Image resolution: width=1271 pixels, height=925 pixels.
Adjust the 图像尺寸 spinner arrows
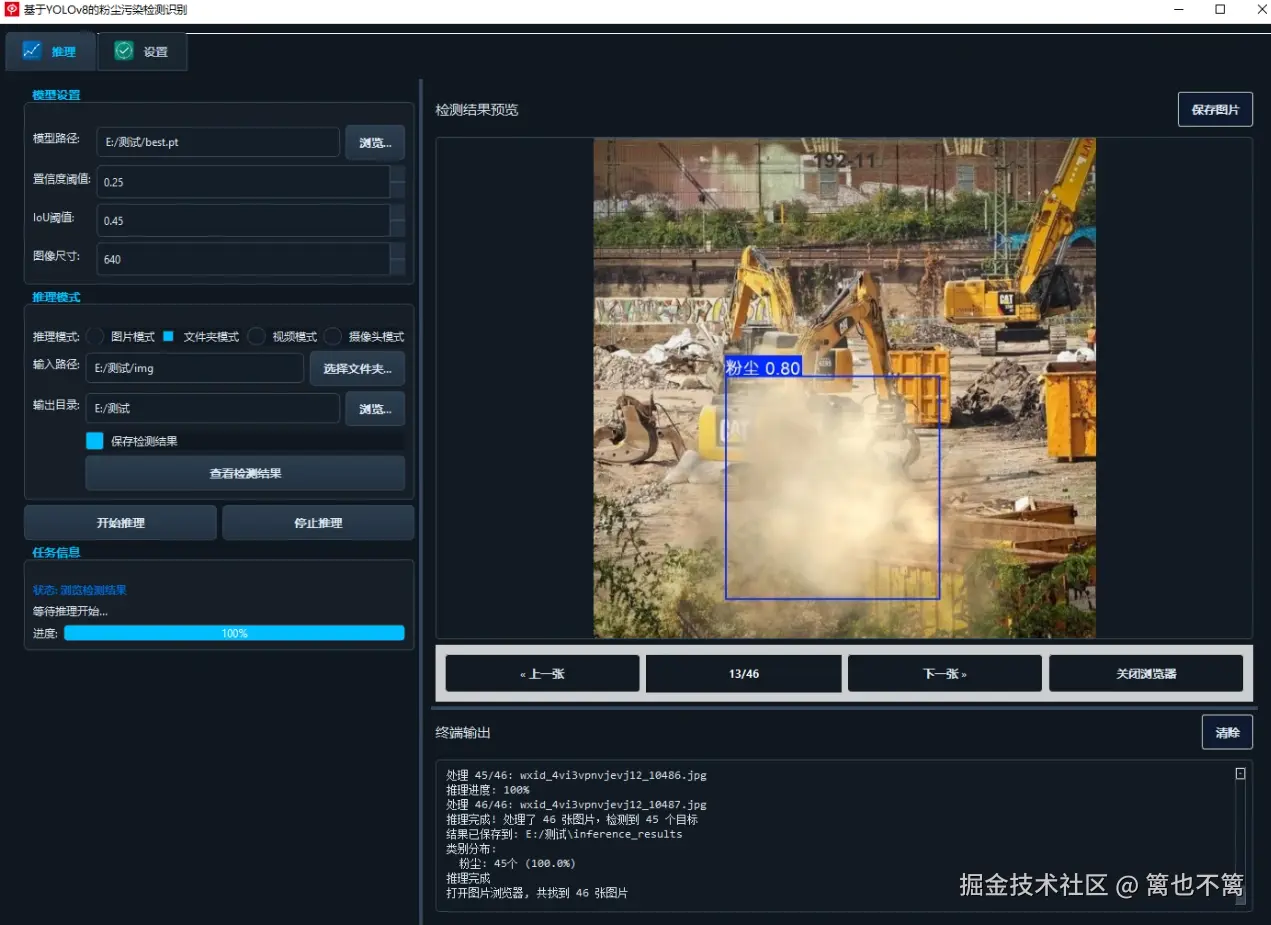tap(398, 259)
